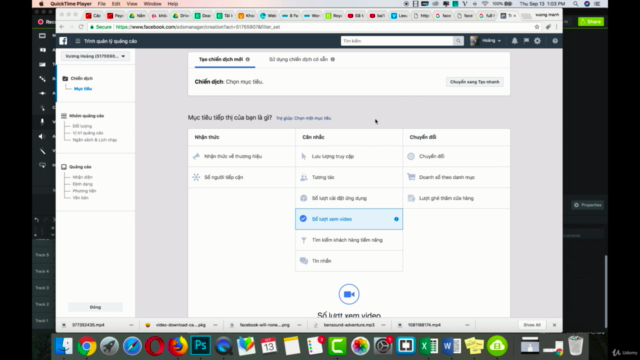The height and width of the screenshot is (360, 640).
Task: Select Tương tác objective
Action: [349, 177]
